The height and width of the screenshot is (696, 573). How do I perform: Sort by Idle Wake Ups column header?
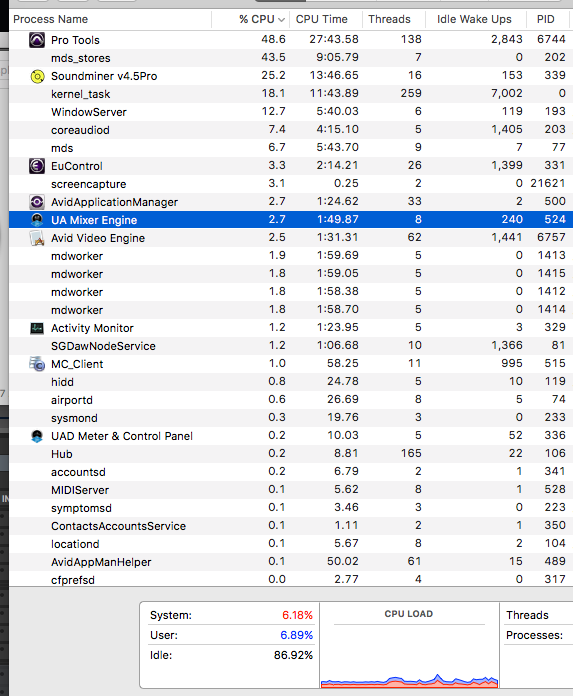(475, 19)
